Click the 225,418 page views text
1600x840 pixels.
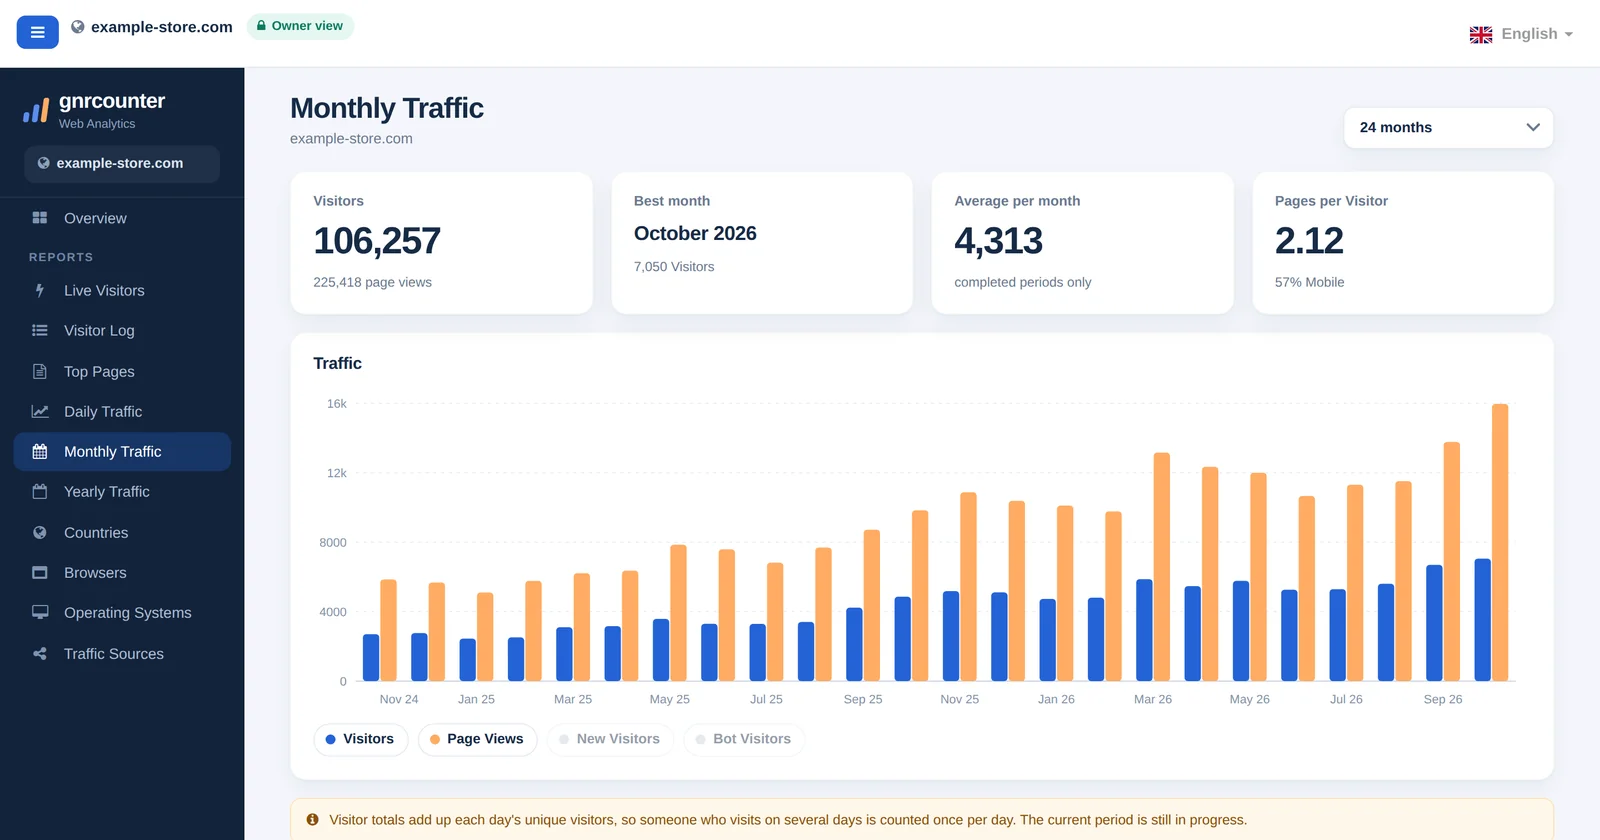[372, 282]
